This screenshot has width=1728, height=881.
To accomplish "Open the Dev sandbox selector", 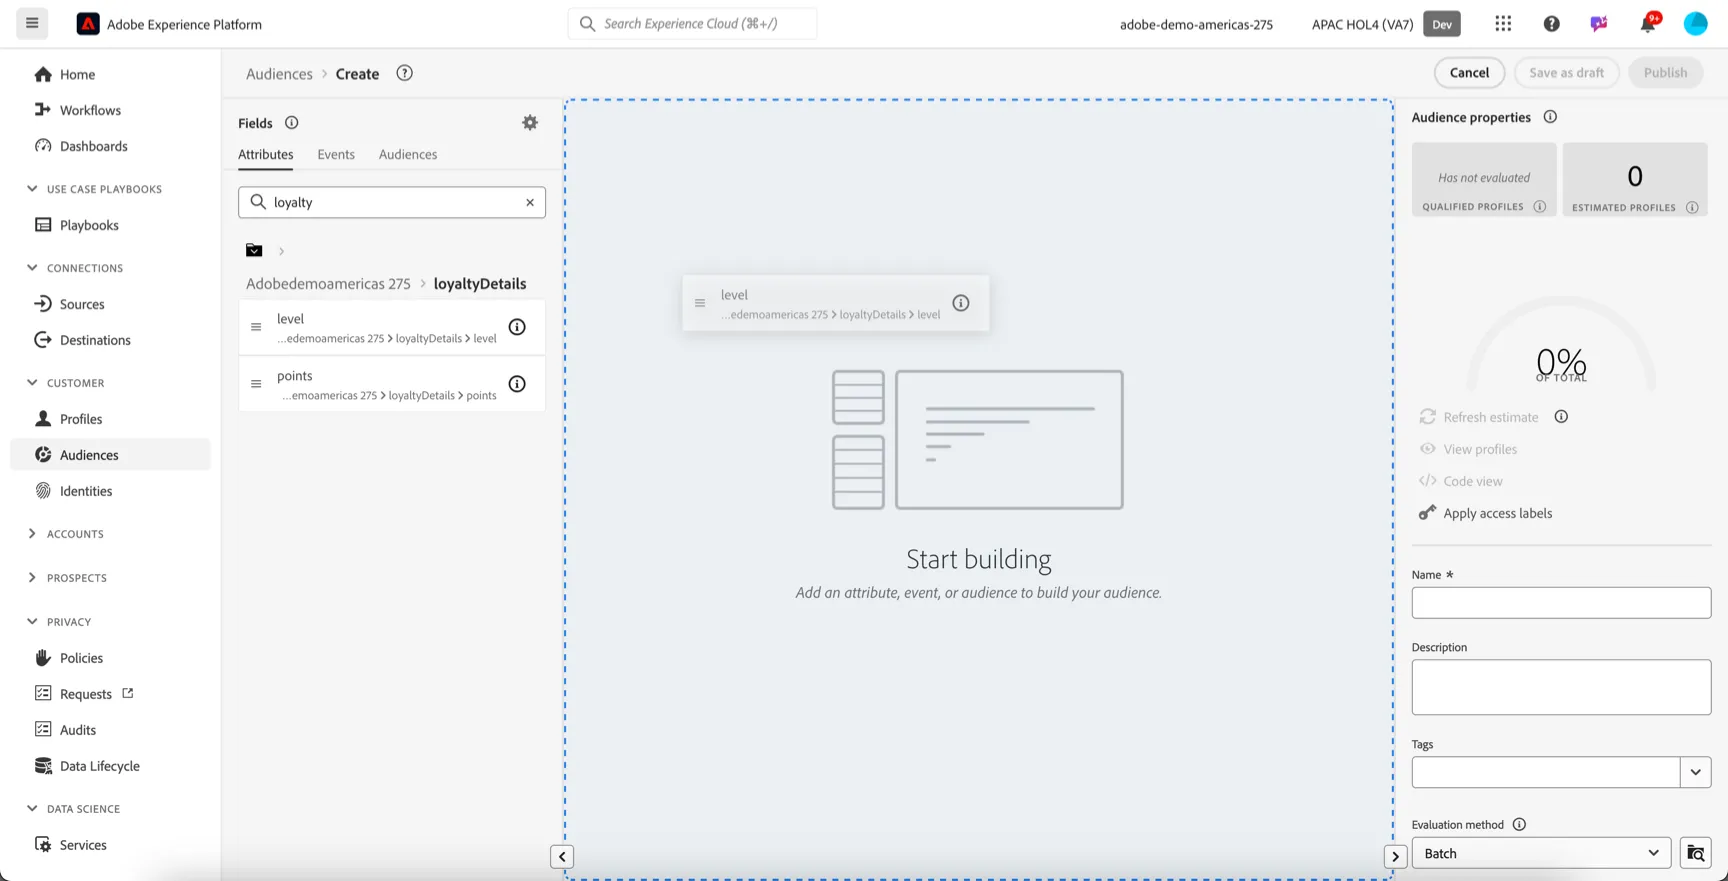I will [1442, 24].
